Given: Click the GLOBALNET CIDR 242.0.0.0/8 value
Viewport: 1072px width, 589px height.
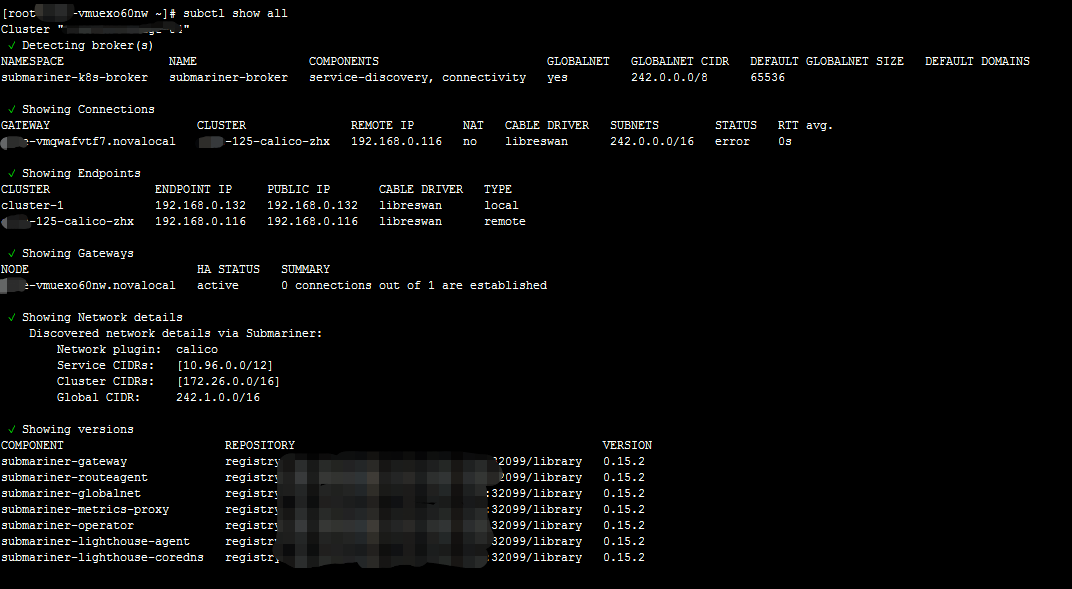Looking at the screenshot, I should click(666, 77).
